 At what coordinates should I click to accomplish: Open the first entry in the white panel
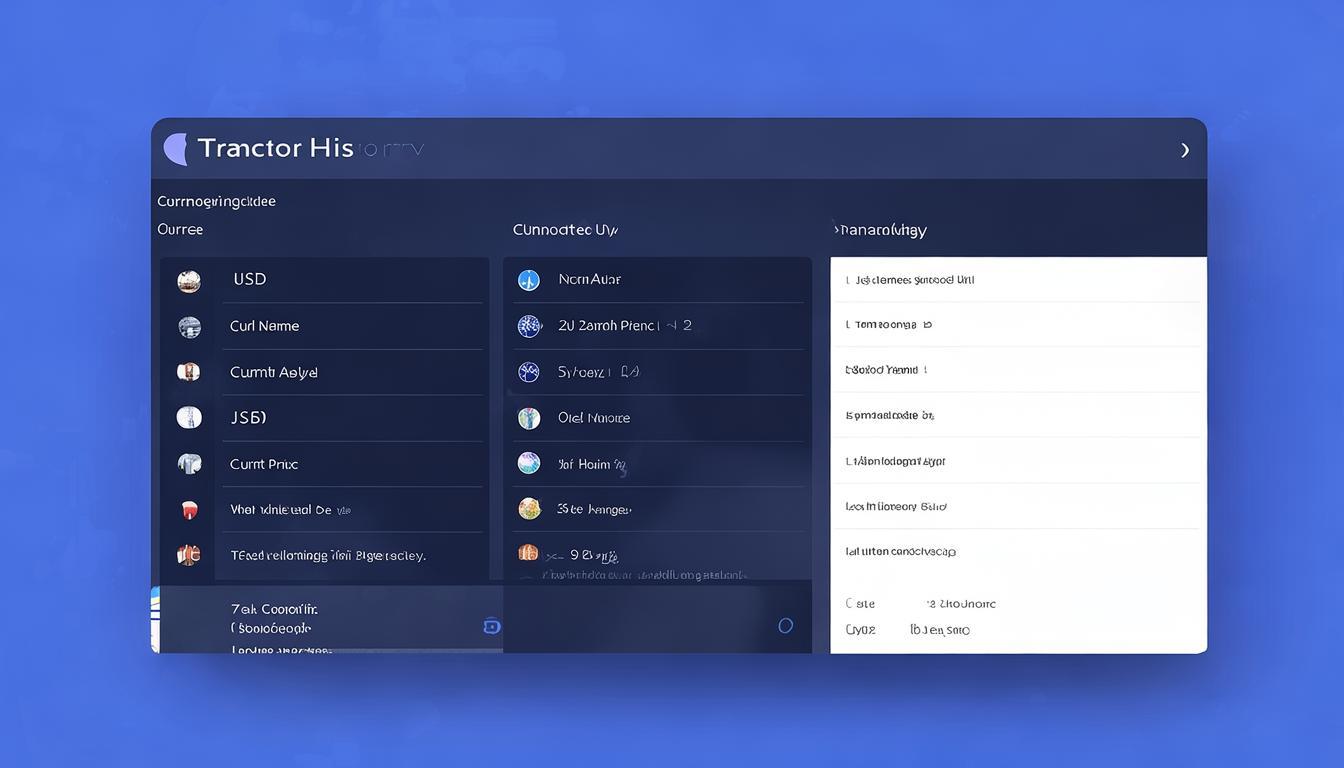click(910, 280)
